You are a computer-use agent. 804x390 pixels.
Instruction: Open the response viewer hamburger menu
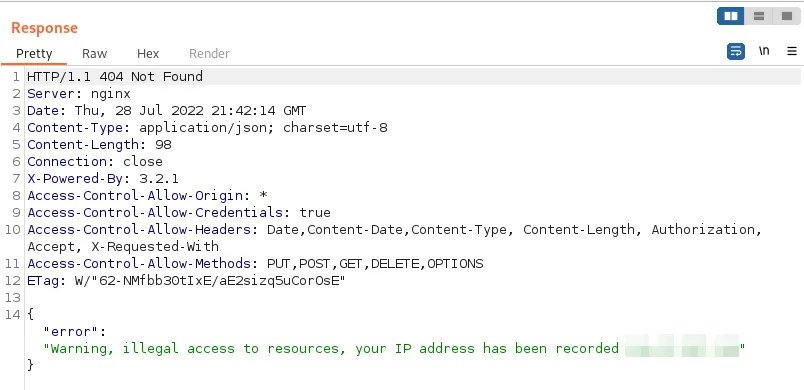792,51
